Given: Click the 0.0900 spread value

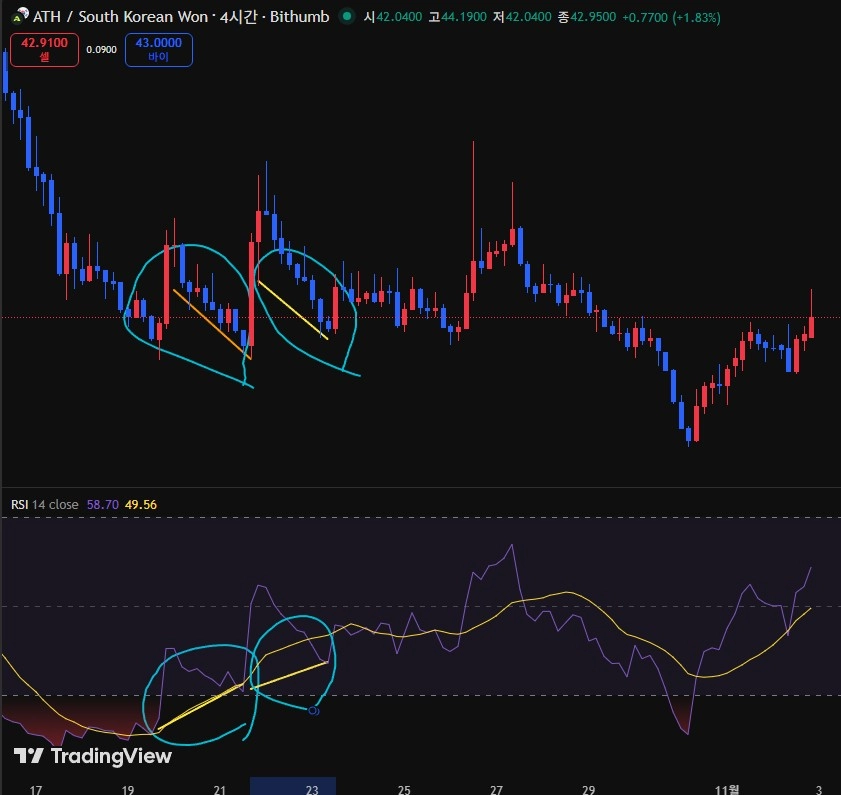Looking at the screenshot, I should tap(100, 50).
